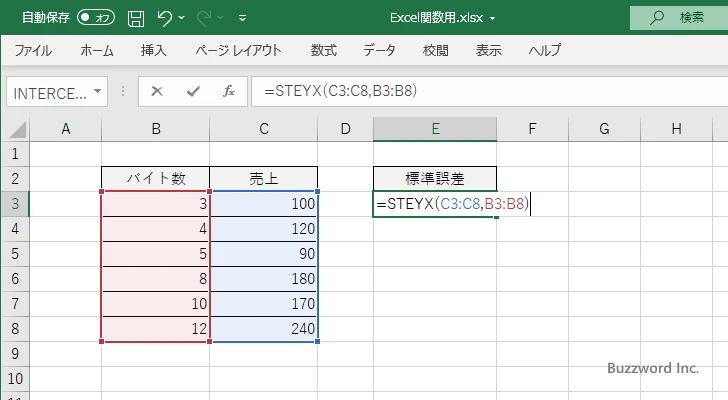Screen dimensions: 728x400
Task: Select column H header
Action: (x=676, y=129)
